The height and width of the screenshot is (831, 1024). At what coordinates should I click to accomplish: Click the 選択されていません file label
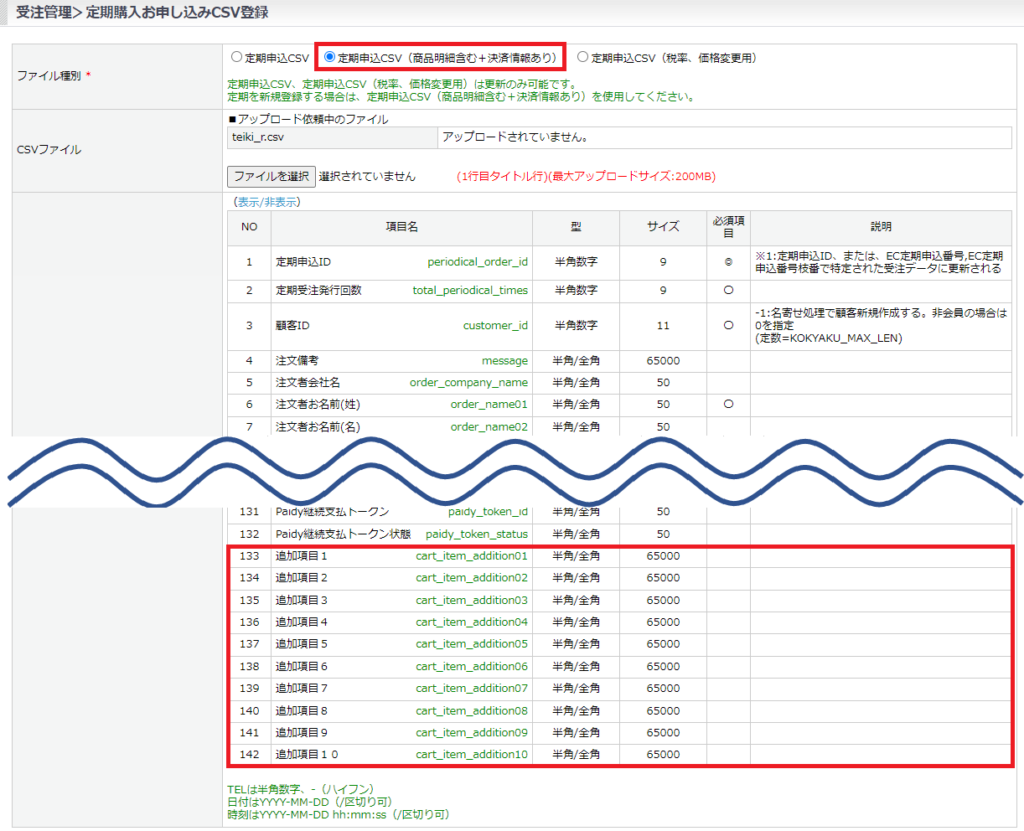click(x=367, y=176)
